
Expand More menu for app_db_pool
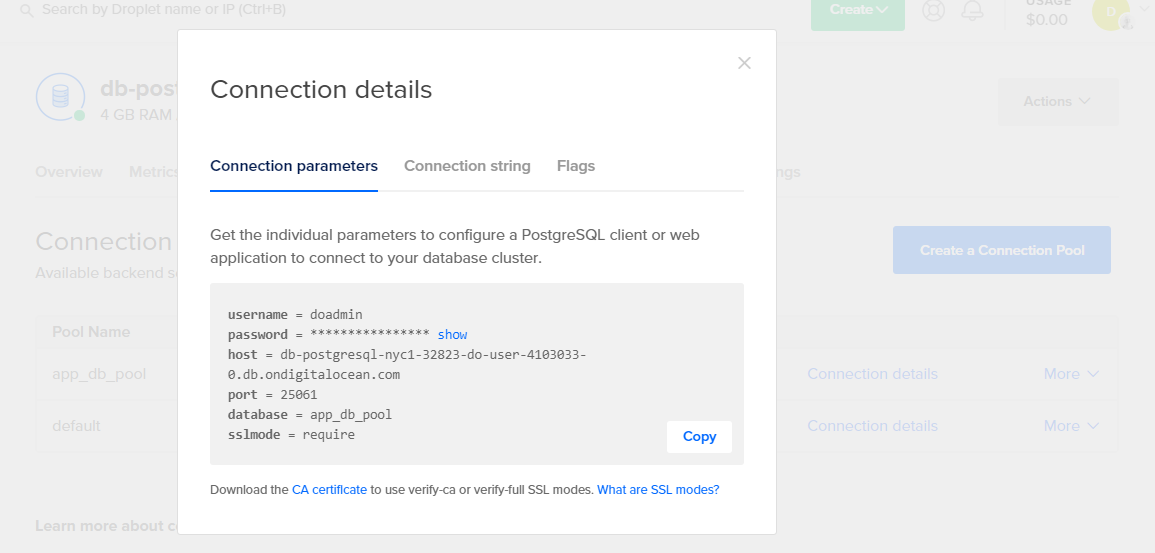click(1071, 374)
